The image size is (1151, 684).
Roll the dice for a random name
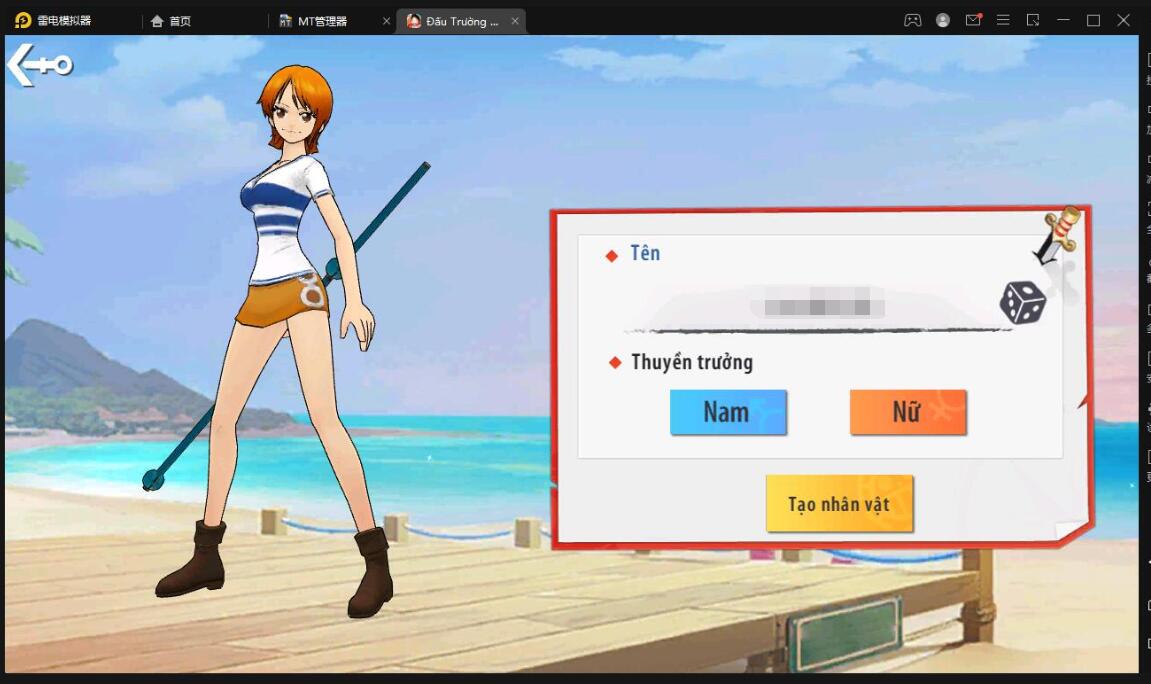coord(1022,302)
